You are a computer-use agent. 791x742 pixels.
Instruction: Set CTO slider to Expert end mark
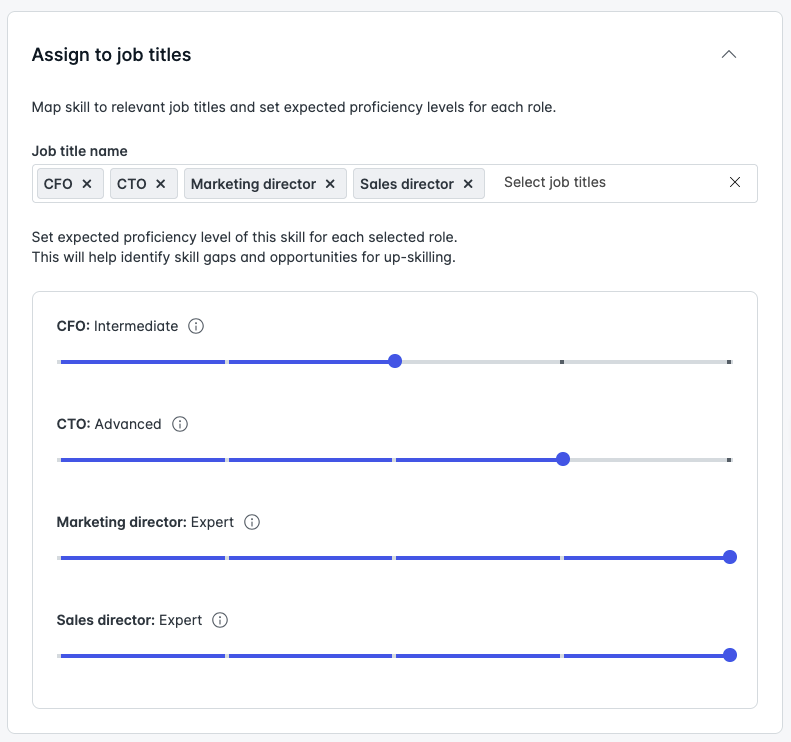tap(729, 460)
